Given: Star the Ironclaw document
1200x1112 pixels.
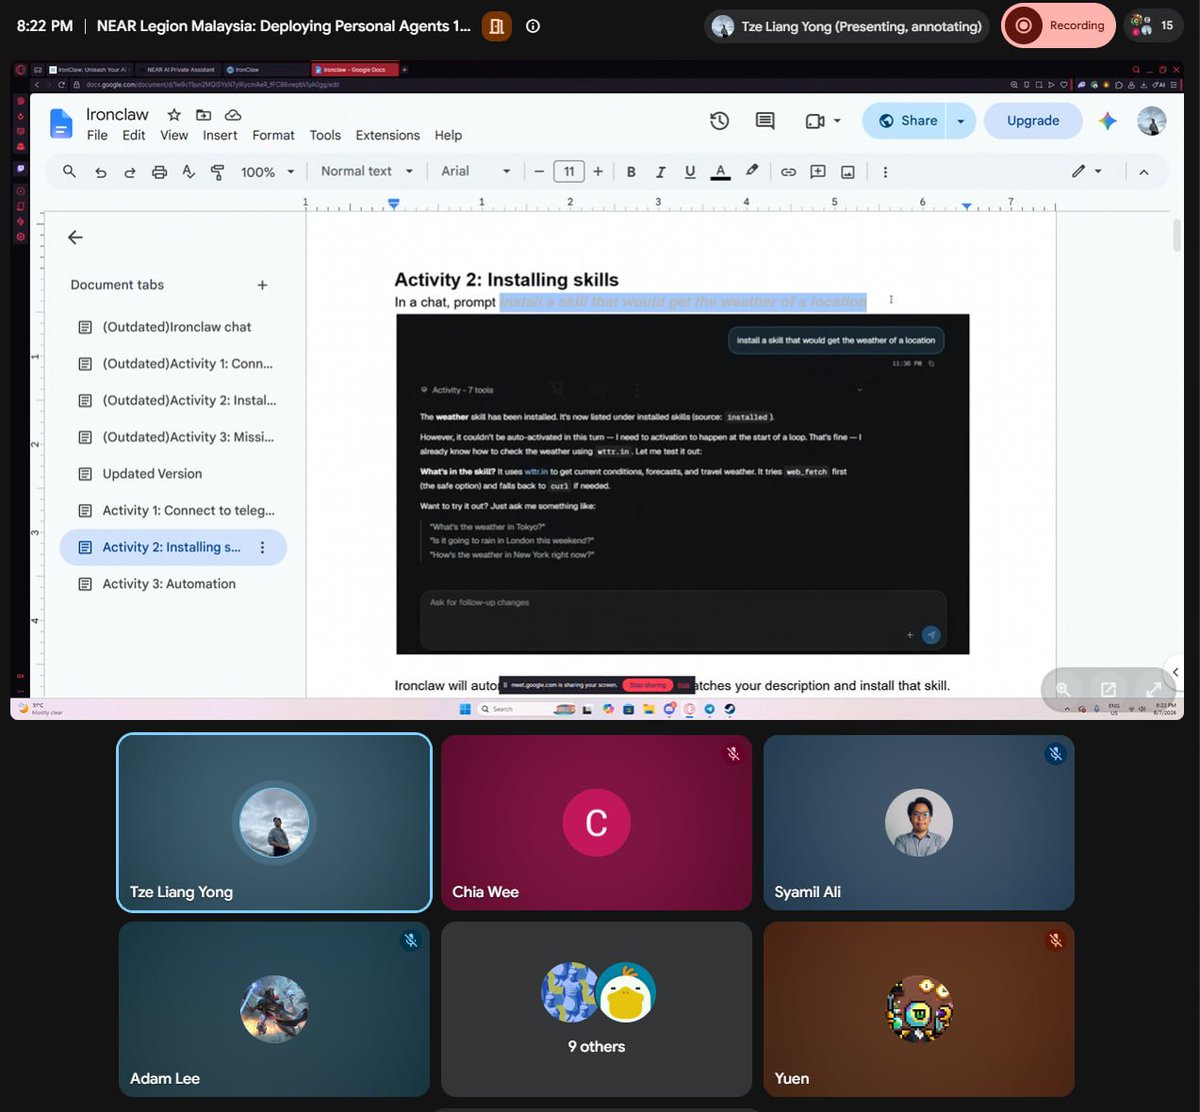Looking at the screenshot, I should (x=174, y=115).
